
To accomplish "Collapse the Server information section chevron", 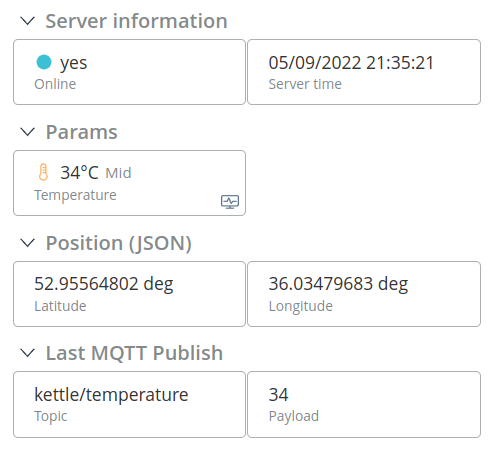I will pyautogui.click(x=27, y=21).
